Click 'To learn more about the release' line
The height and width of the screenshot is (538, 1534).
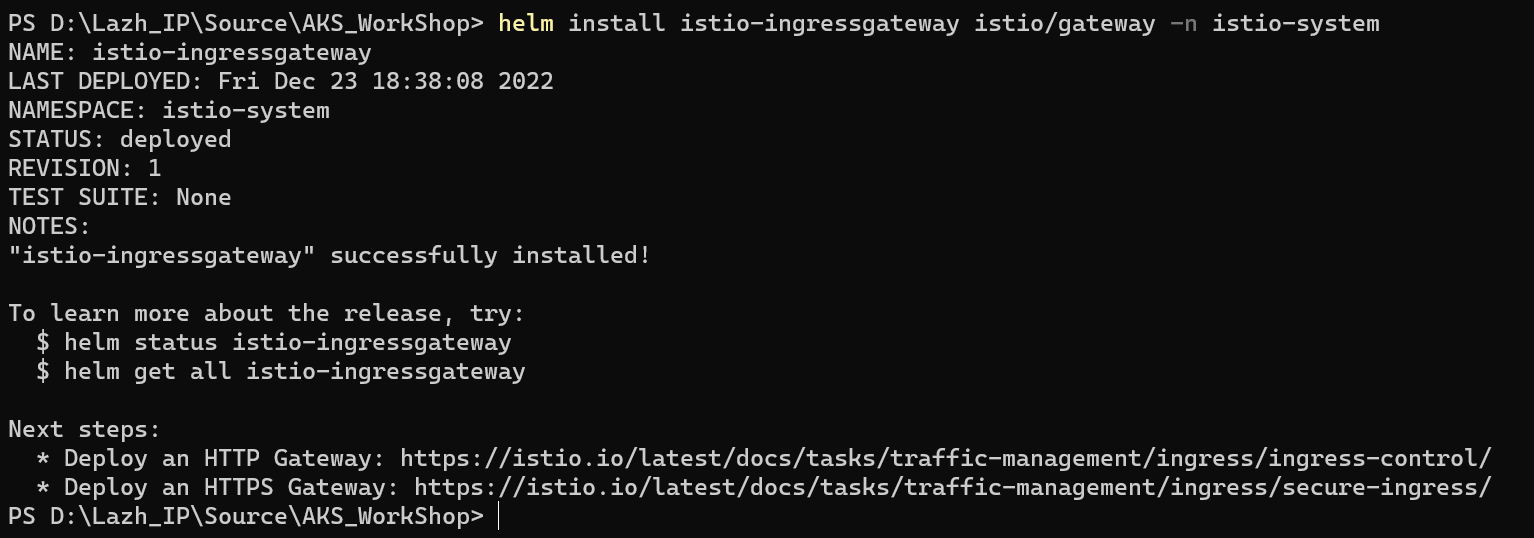[x=267, y=314]
